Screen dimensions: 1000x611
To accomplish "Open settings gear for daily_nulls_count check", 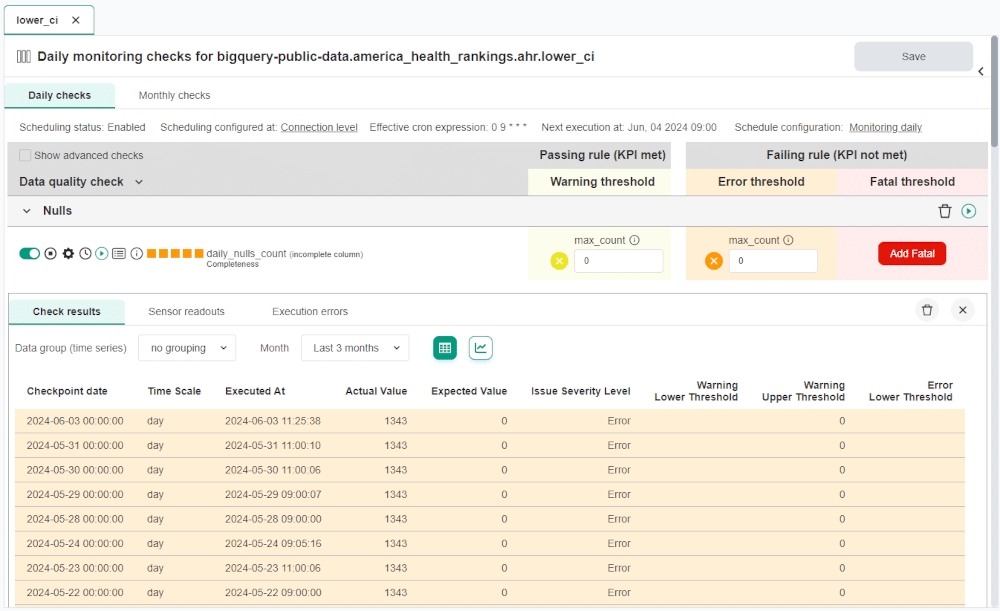I will click(x=68, y=254).
